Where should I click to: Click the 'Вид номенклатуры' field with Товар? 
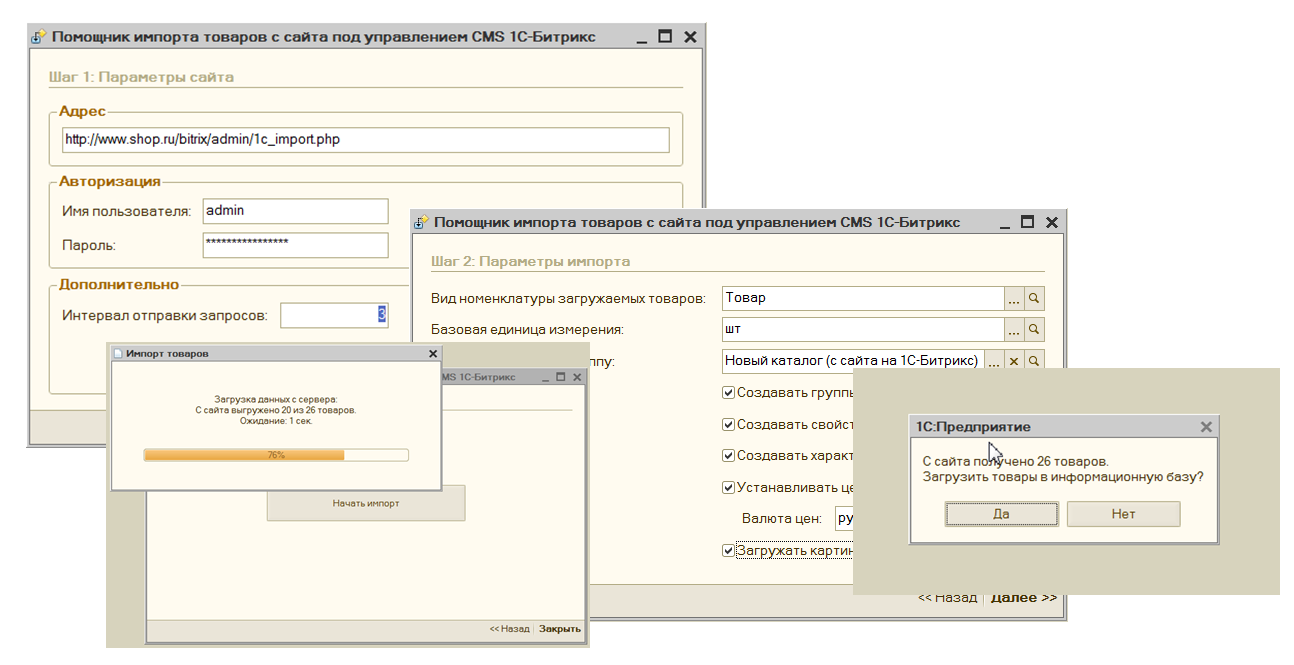point(862,298)
